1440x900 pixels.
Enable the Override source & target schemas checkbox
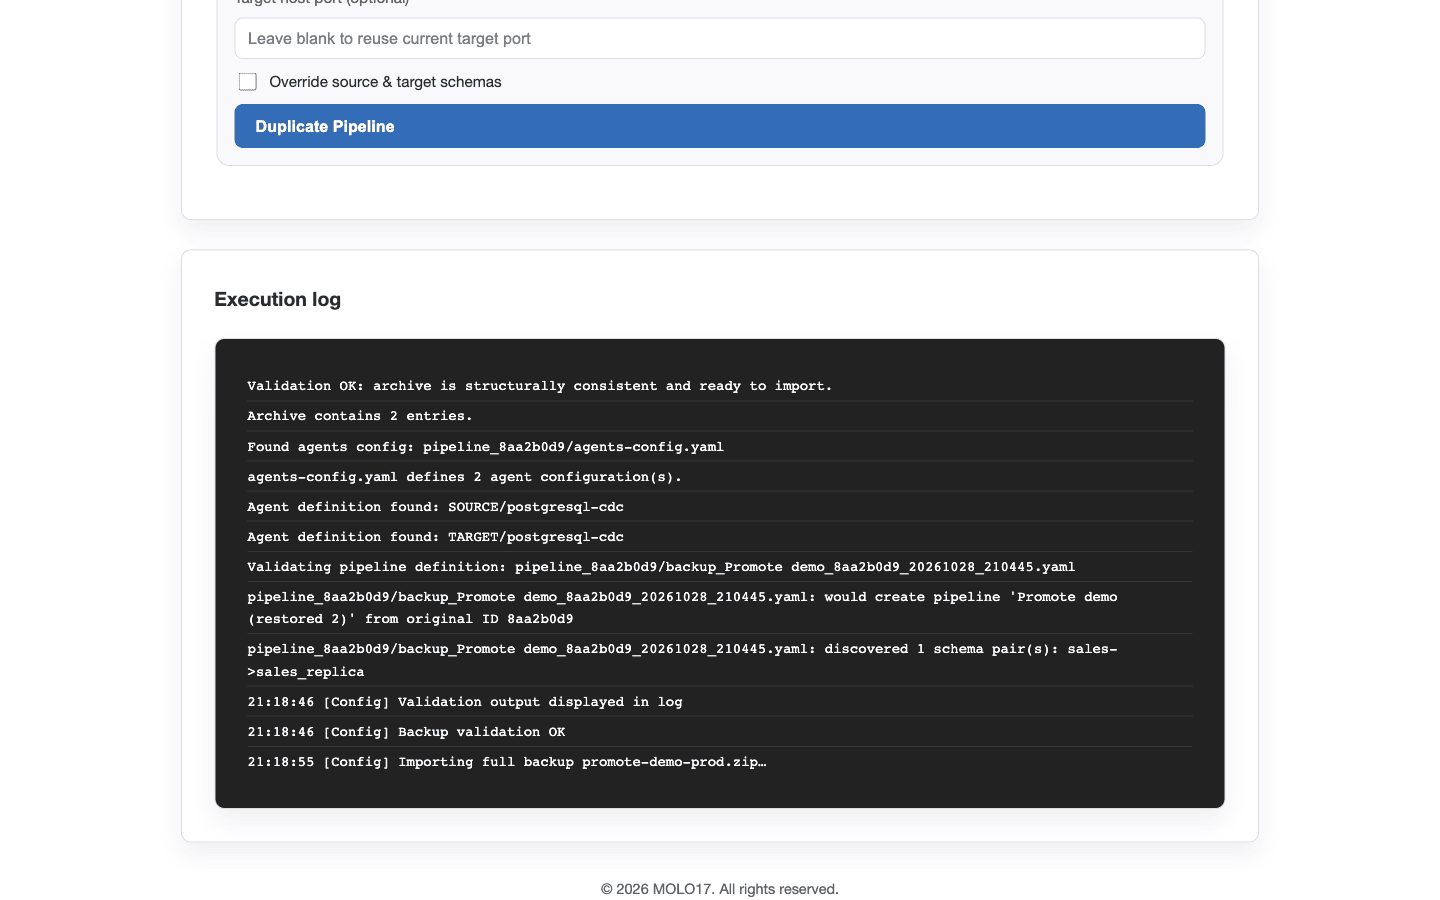pyautogui.click(x=248, y=82)
